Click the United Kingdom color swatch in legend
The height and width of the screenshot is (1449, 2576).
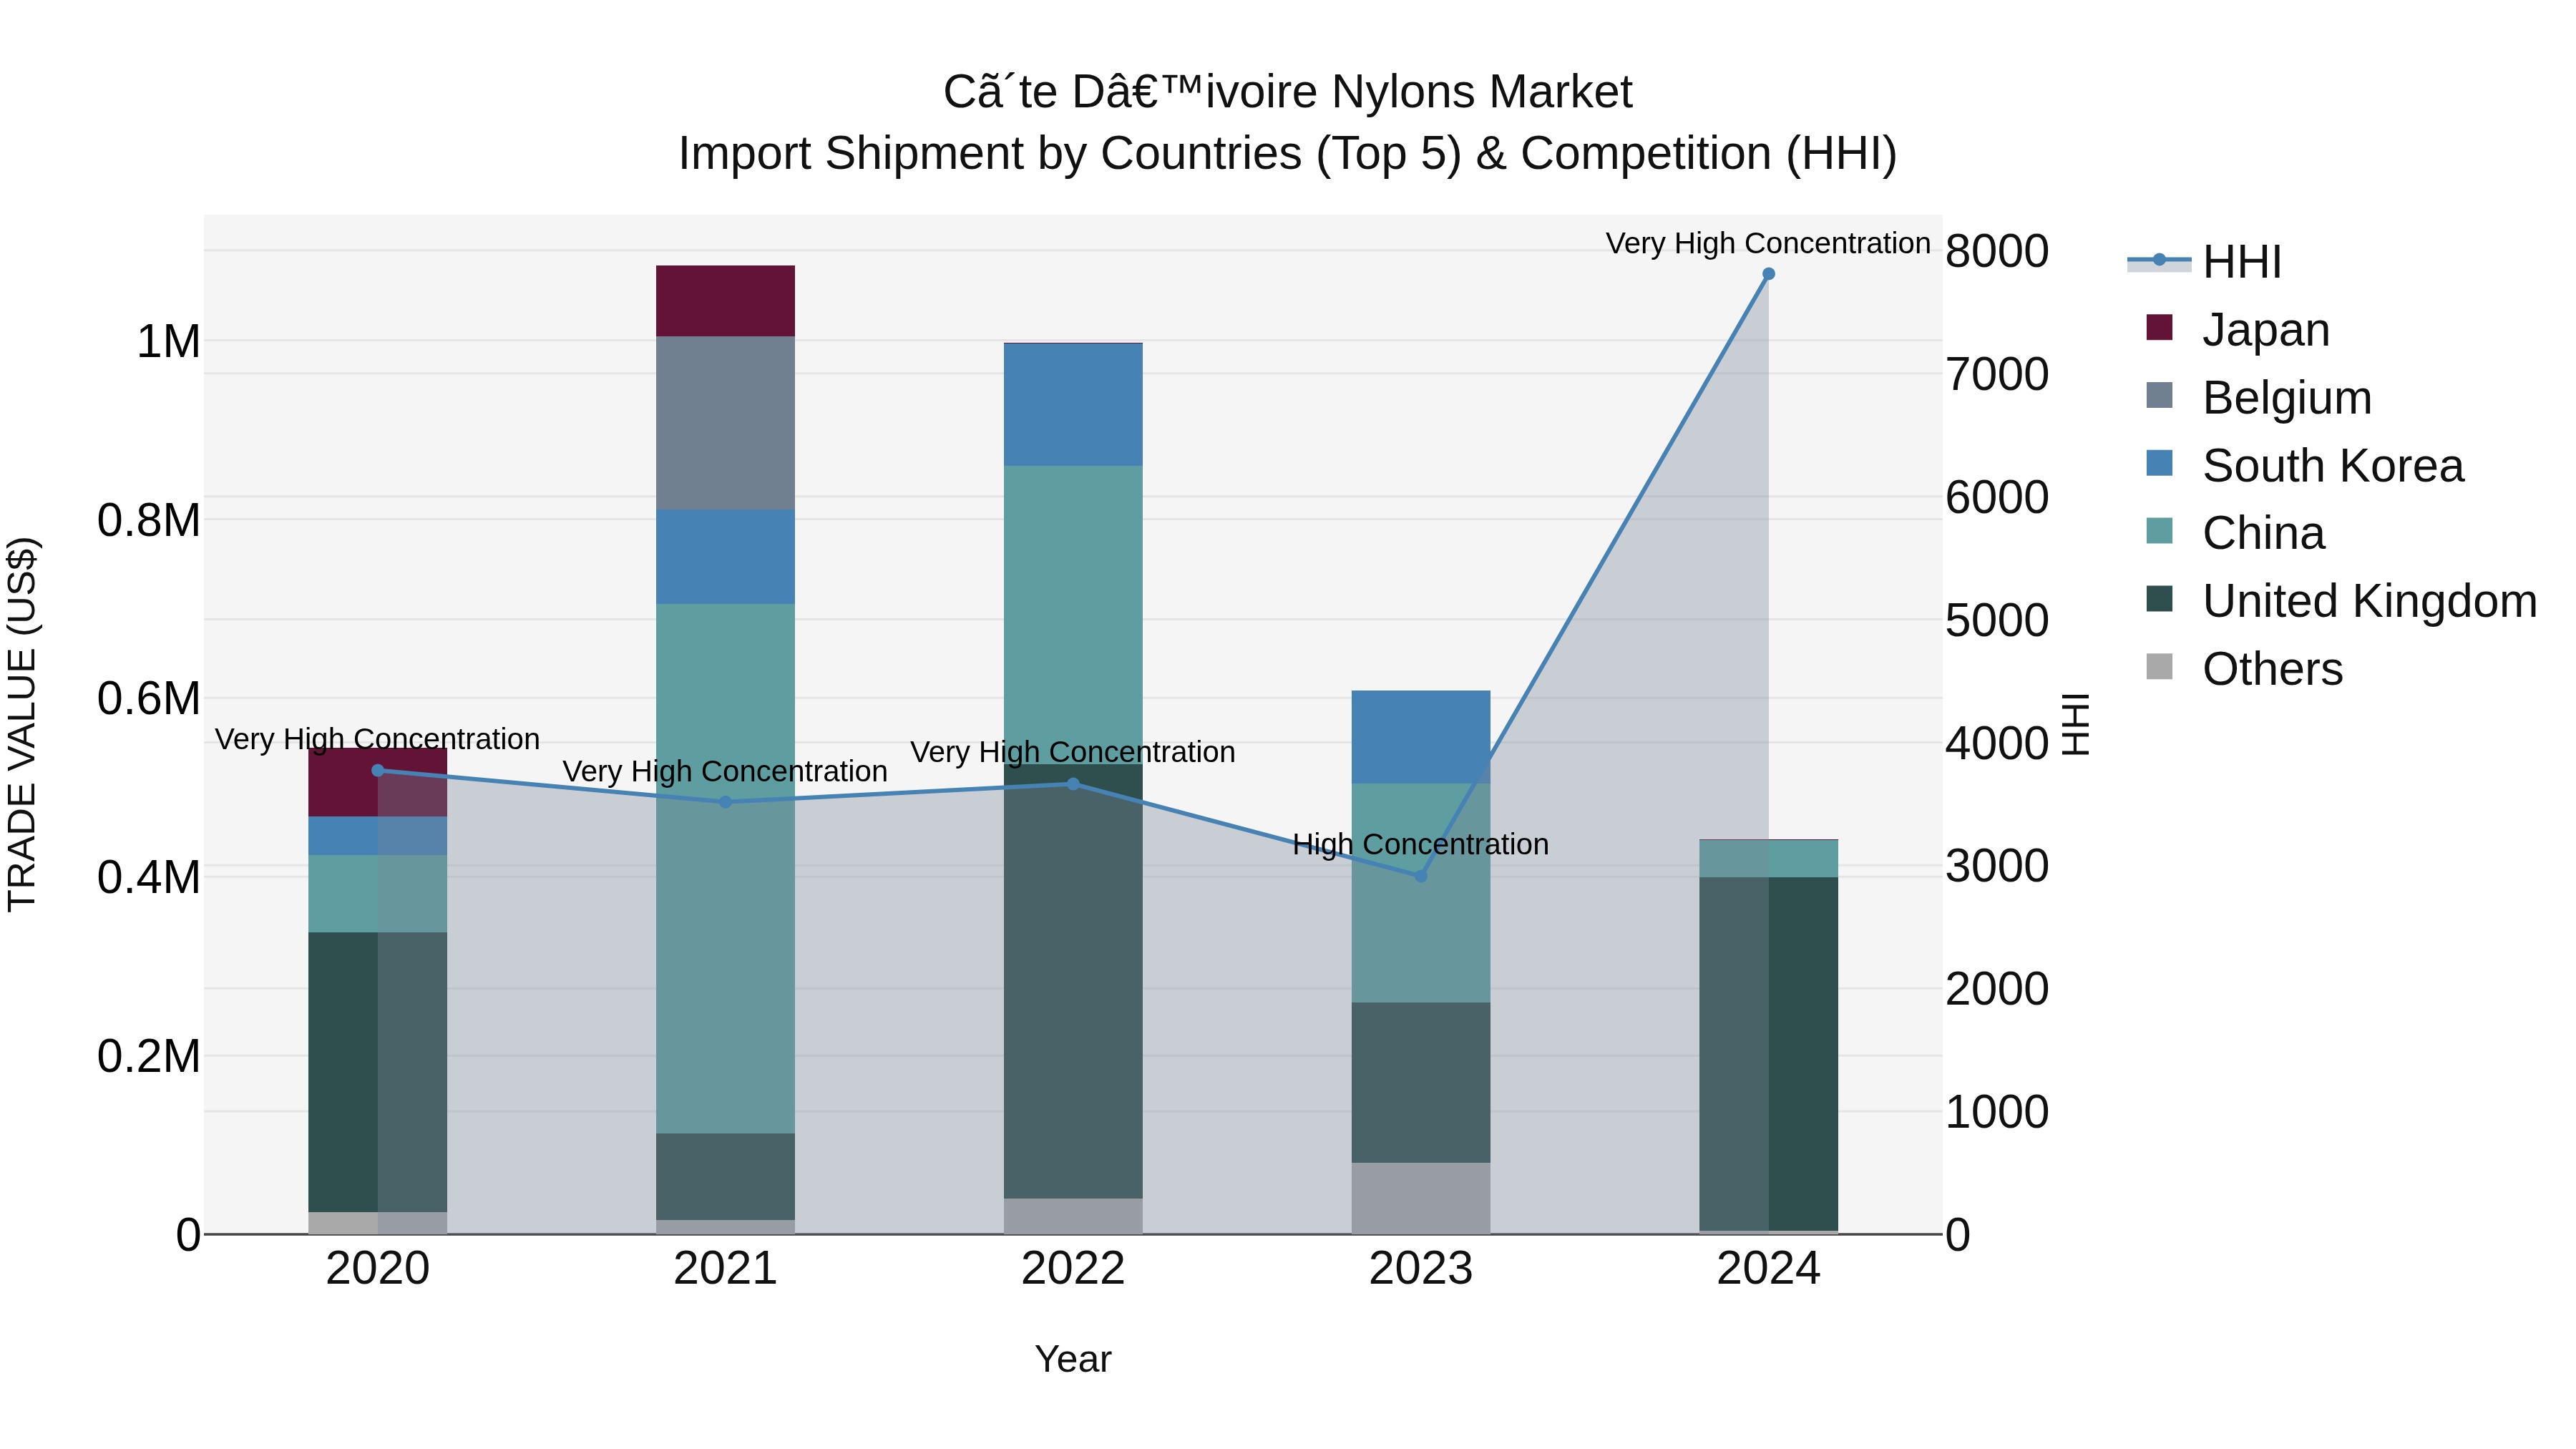2160,599
